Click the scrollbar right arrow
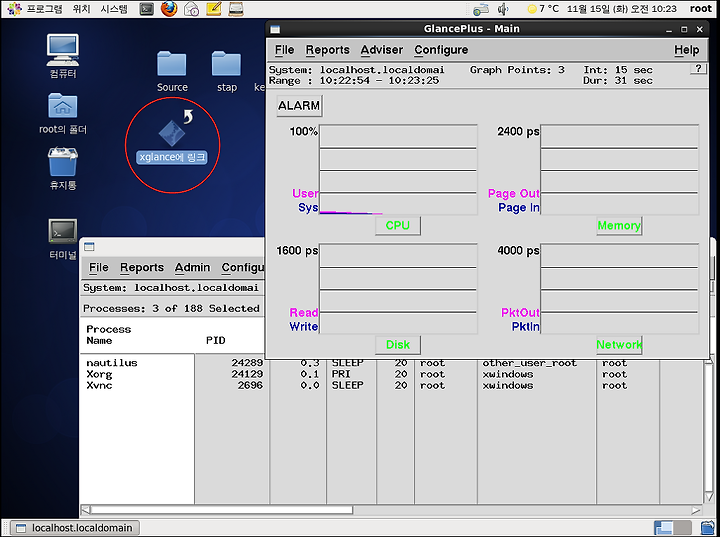Viewport: 720px width, 537px height. pyautogui.click(x=696, y=510)
